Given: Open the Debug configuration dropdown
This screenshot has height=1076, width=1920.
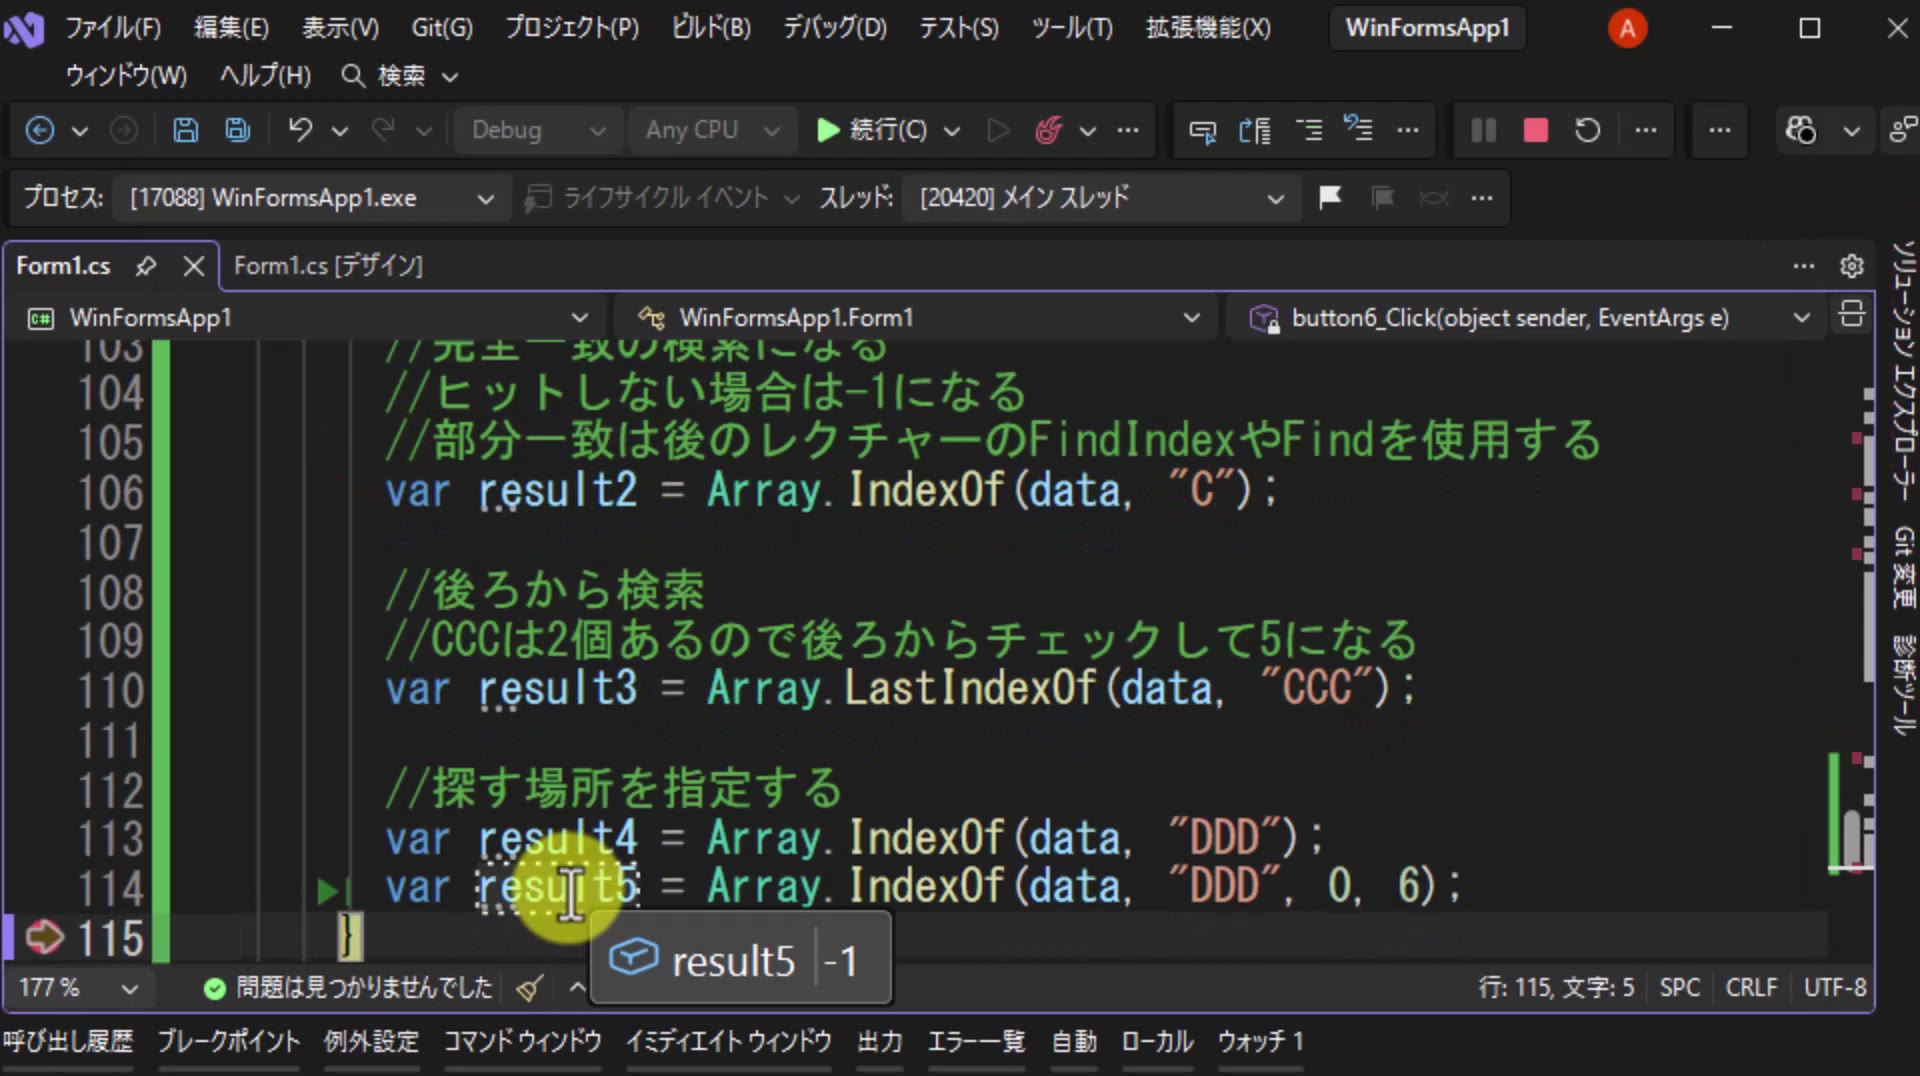Looking at the screenshot, I should click(x=537, y=130).
